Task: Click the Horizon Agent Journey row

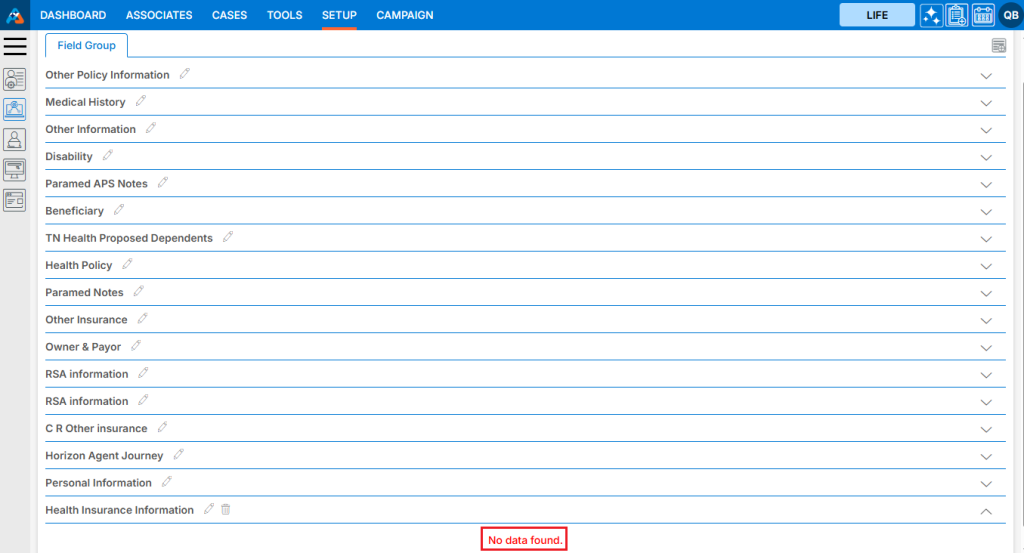Action: pyautogui.click(x=104, y=456)
